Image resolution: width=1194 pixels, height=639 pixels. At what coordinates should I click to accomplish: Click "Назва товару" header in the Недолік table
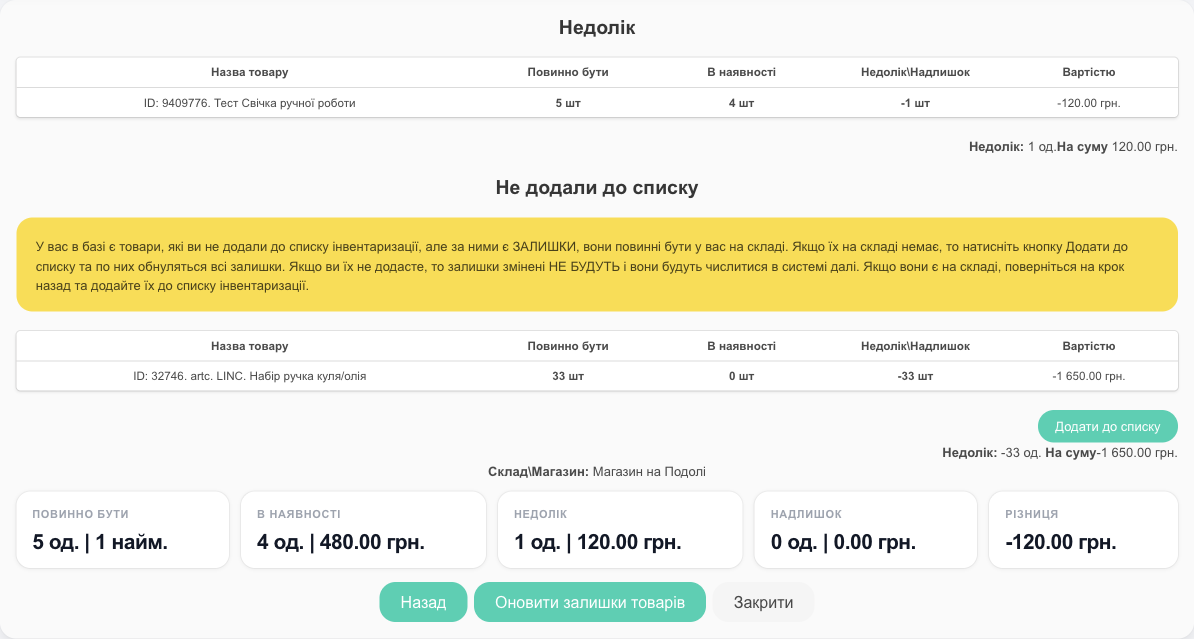point(250,72)
